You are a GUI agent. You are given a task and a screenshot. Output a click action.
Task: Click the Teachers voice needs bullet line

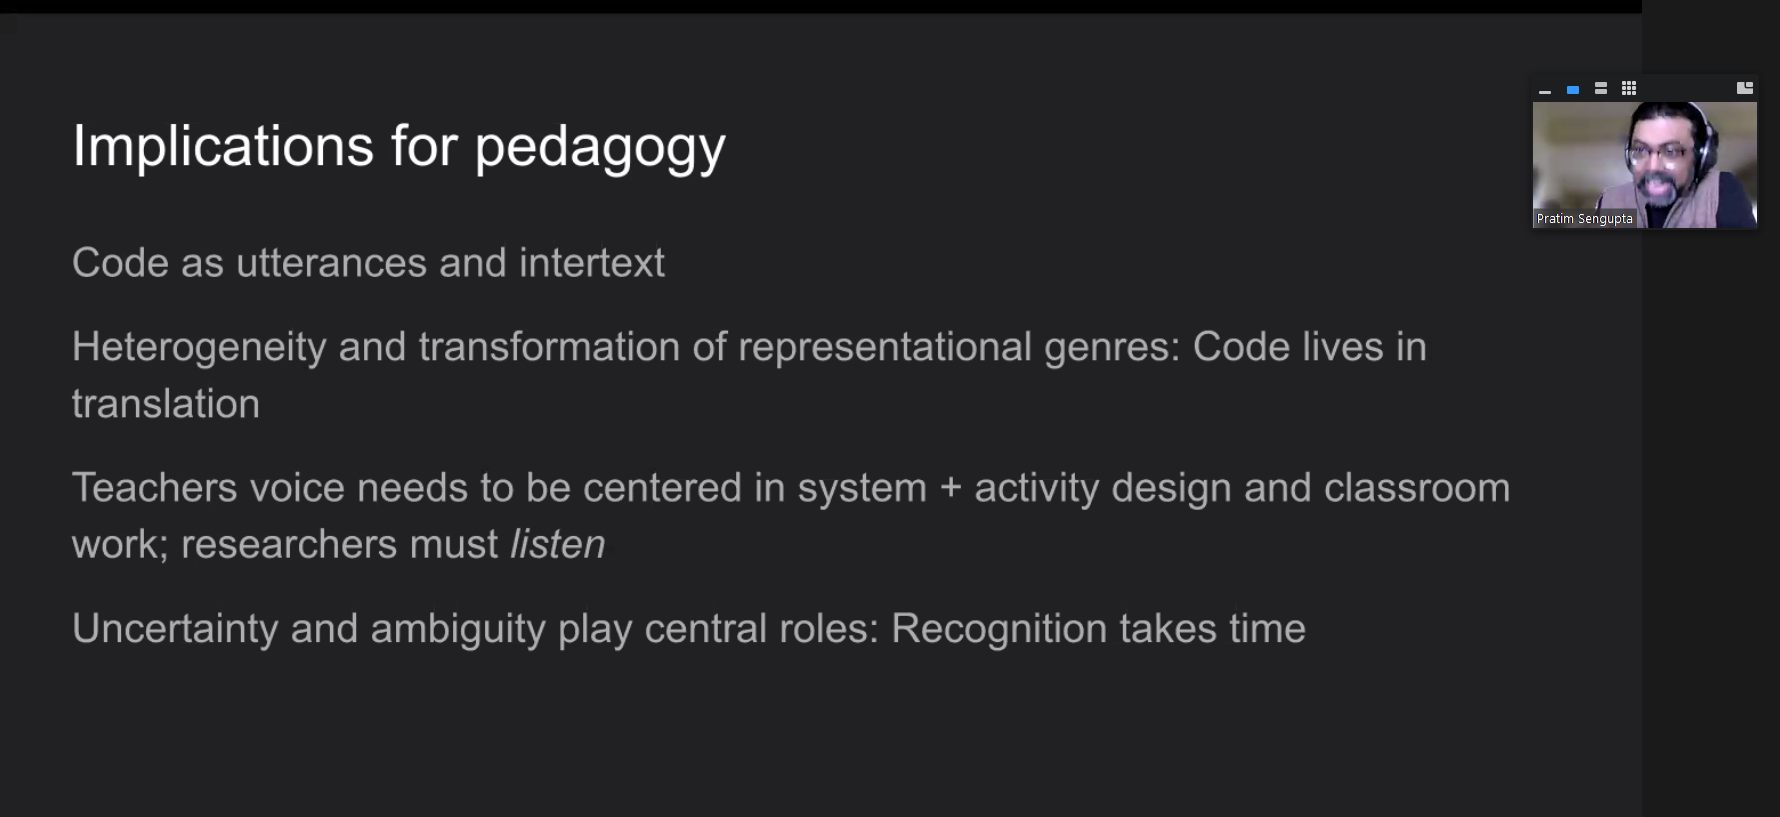(x=791, y=488)
